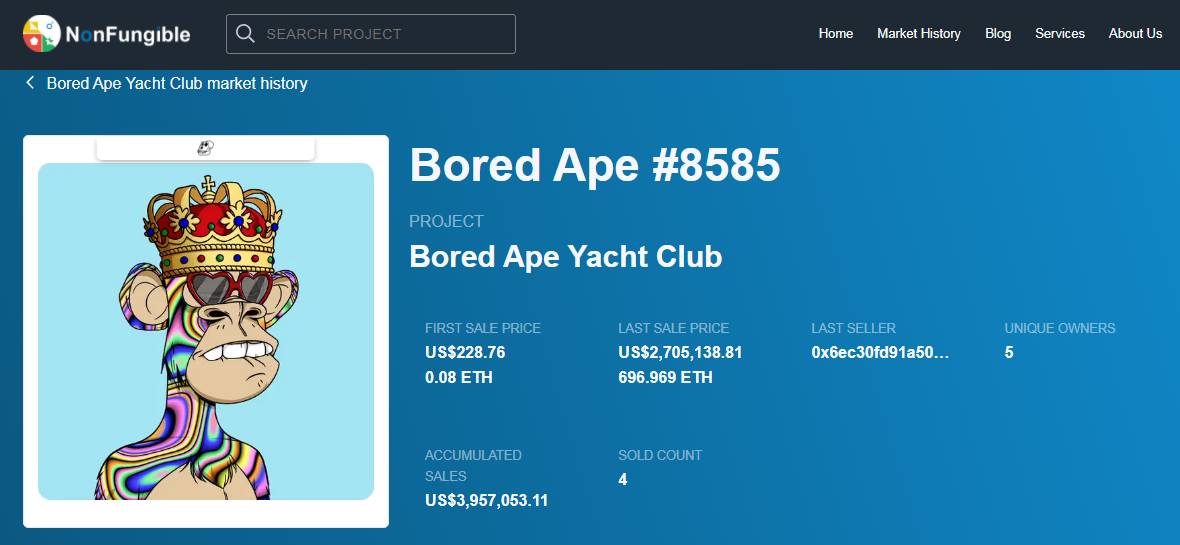Viewport: 1180px width, 545px height.
Task: Return to Bored Ape Yacht Club market history
Action: (x=177, y=83)
